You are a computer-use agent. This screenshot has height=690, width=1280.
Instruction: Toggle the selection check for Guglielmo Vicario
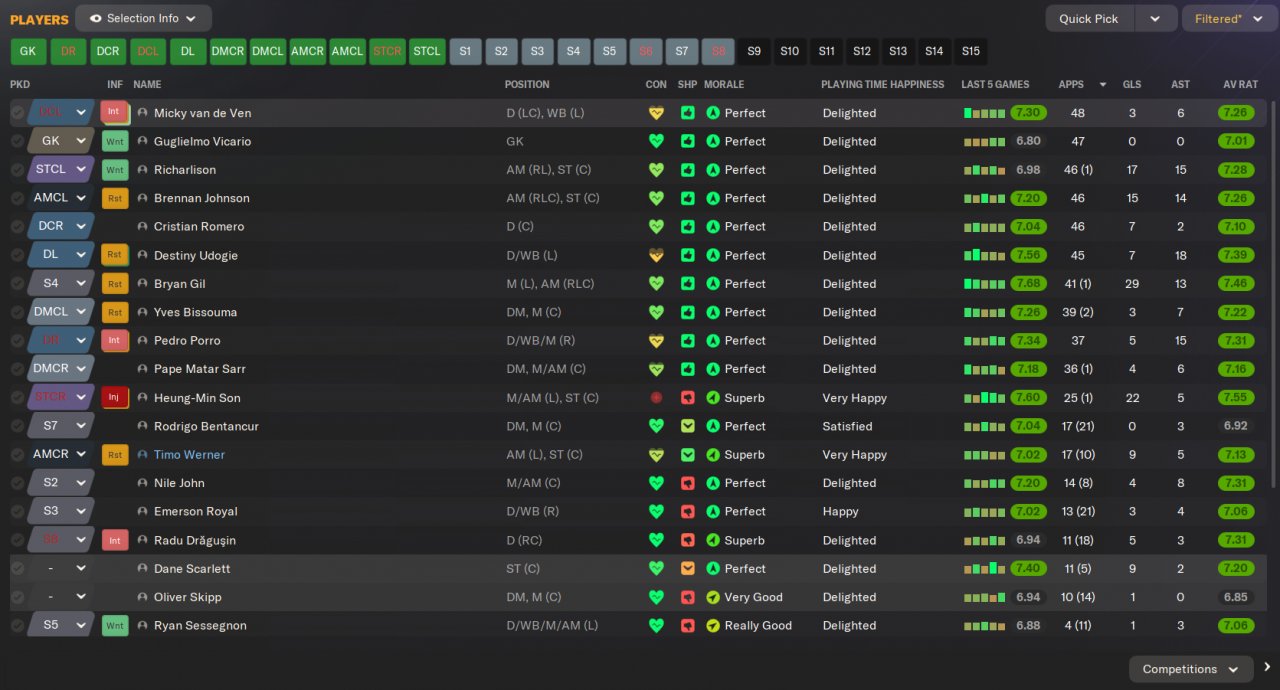tap(17, 141)
